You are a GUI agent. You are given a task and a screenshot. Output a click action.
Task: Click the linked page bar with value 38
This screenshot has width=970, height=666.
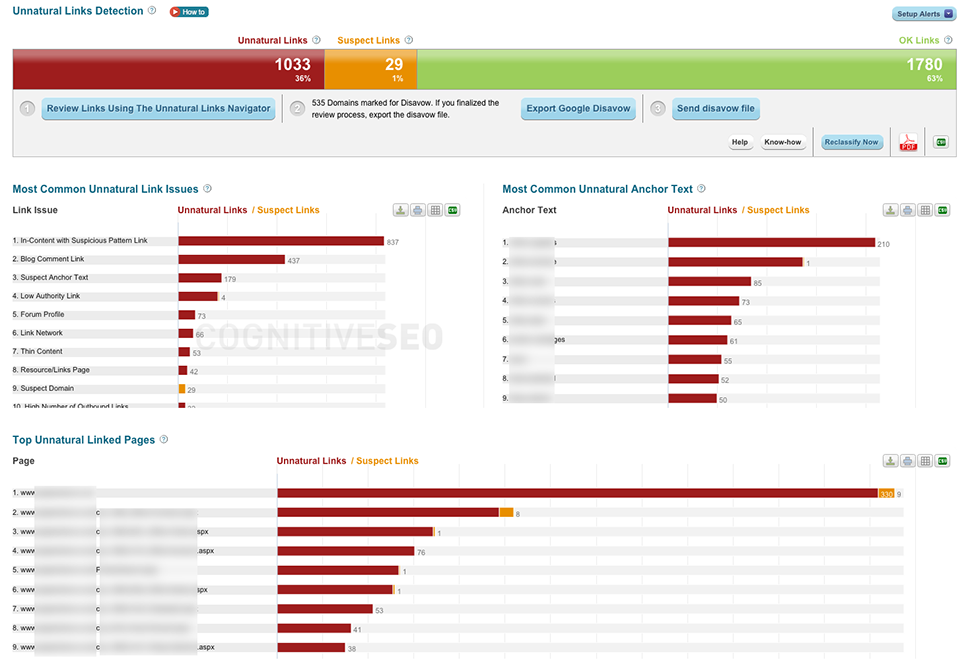[x=311, y=647]
